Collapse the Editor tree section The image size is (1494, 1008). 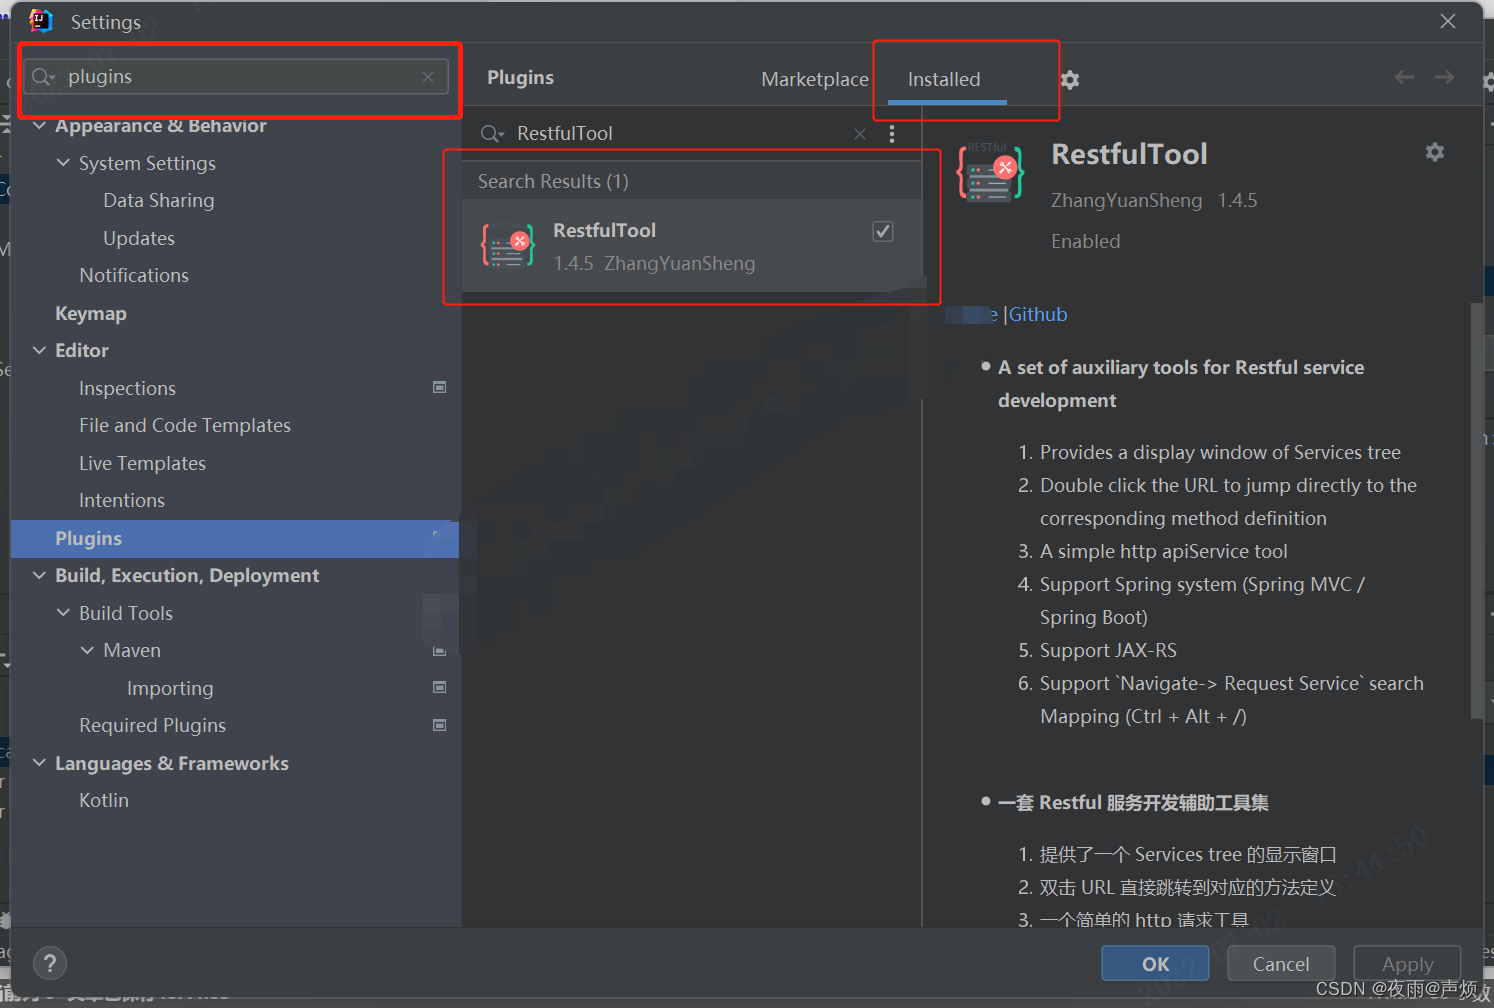[x=38, y=350]
